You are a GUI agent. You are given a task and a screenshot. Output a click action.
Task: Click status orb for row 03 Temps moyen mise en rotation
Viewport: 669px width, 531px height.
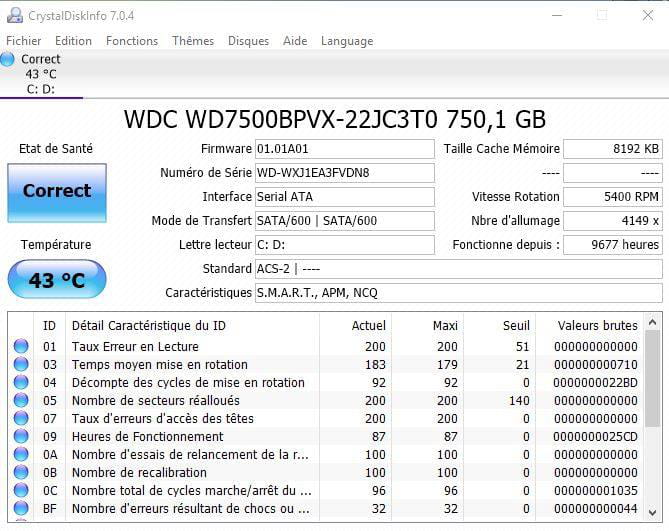coord(21,364)
